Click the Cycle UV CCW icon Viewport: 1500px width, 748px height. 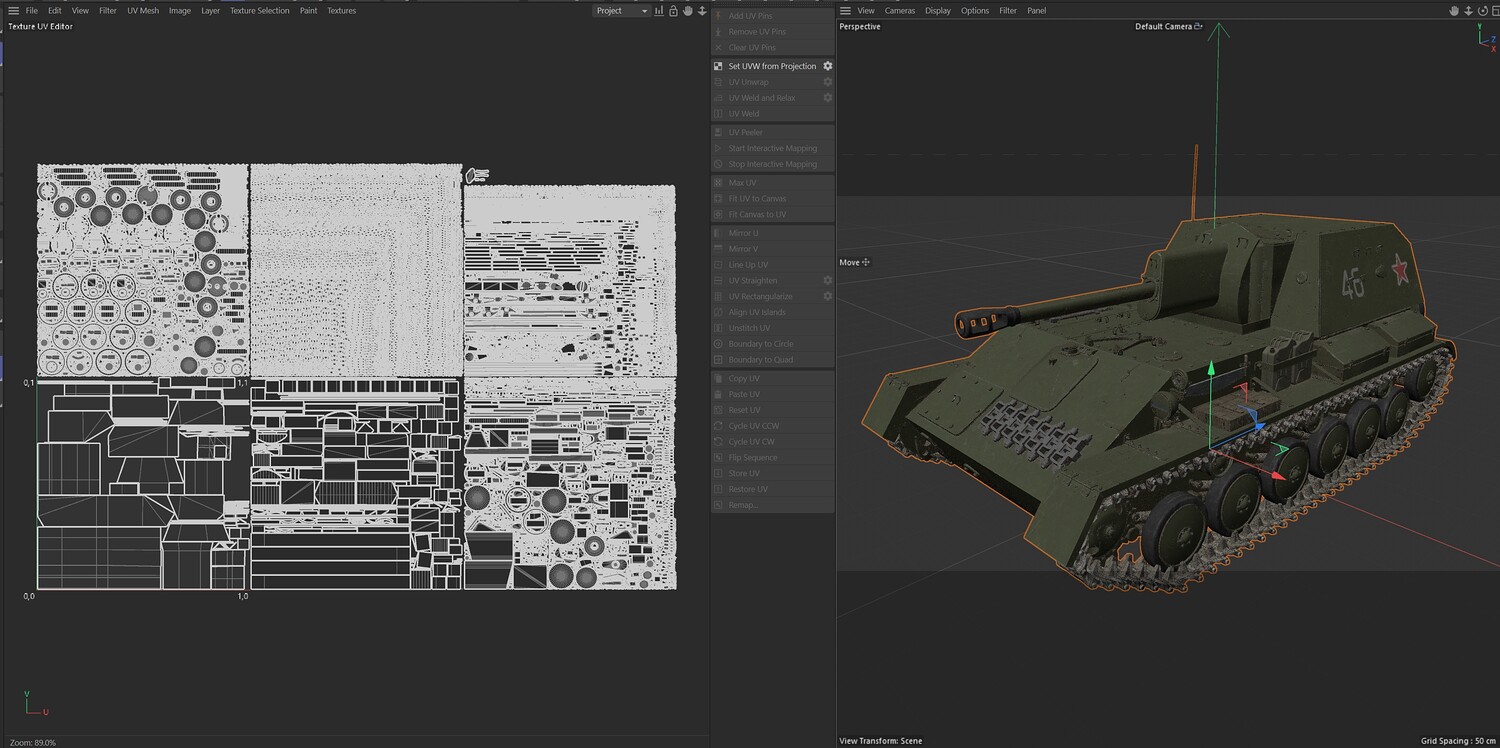point(718,426)
